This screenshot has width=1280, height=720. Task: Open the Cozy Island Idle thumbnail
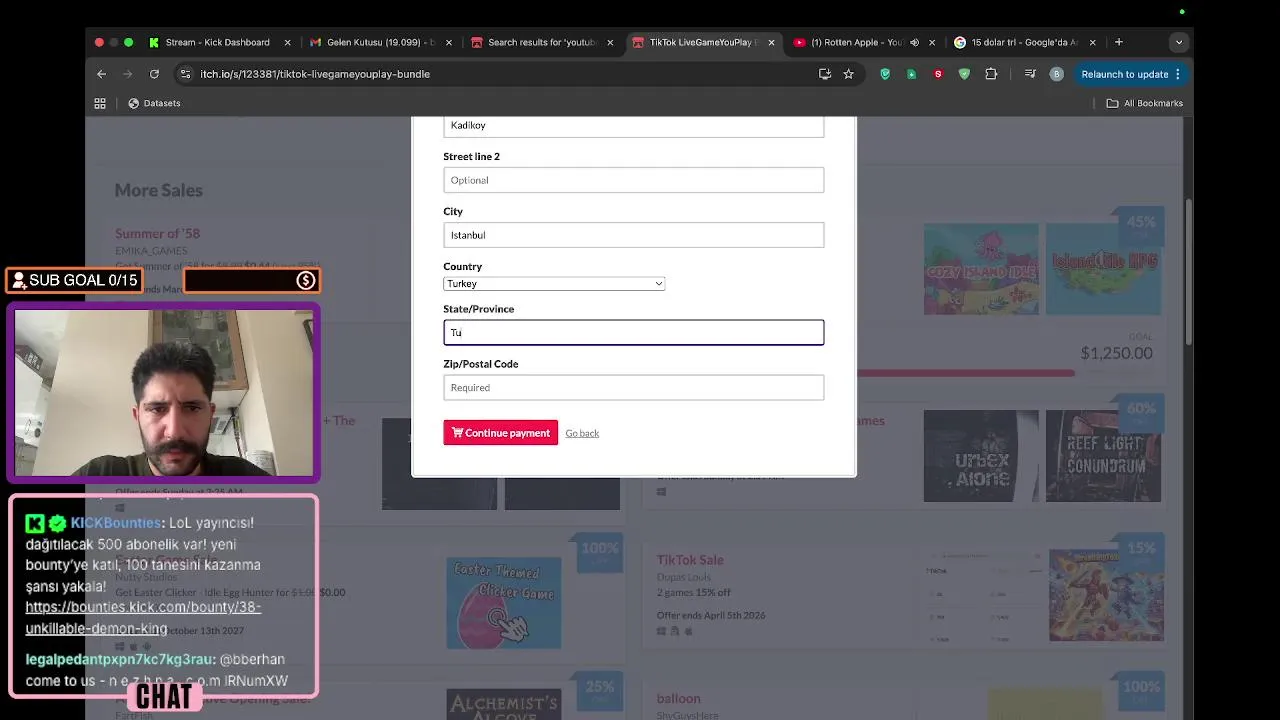980,269
